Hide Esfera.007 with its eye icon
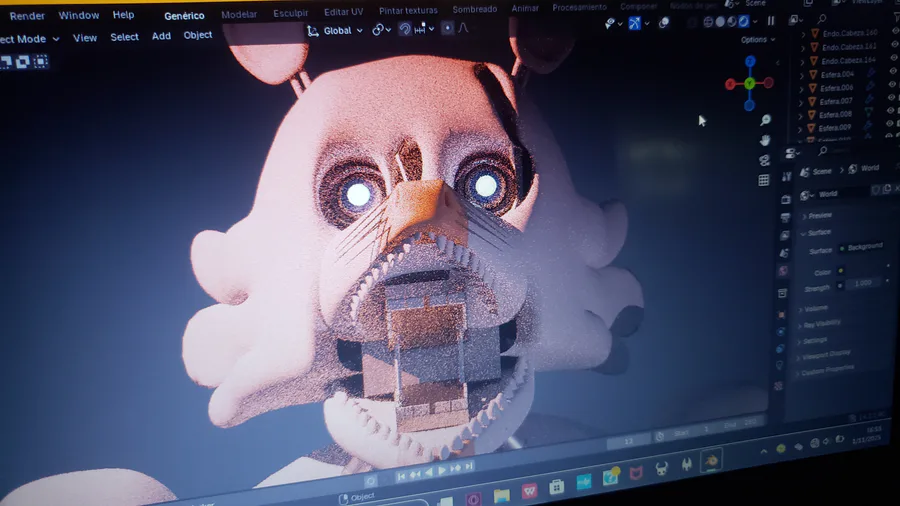This screenshot has width=900, height=506. click(892, 97)
